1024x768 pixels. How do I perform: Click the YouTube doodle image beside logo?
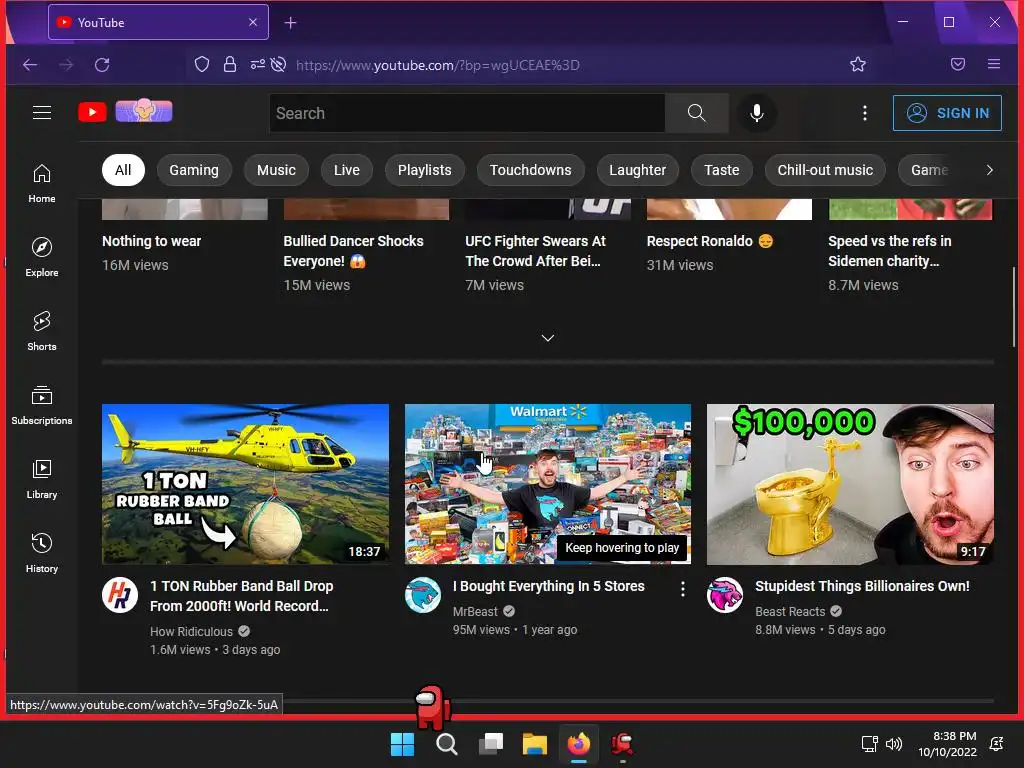coord(144,111)
